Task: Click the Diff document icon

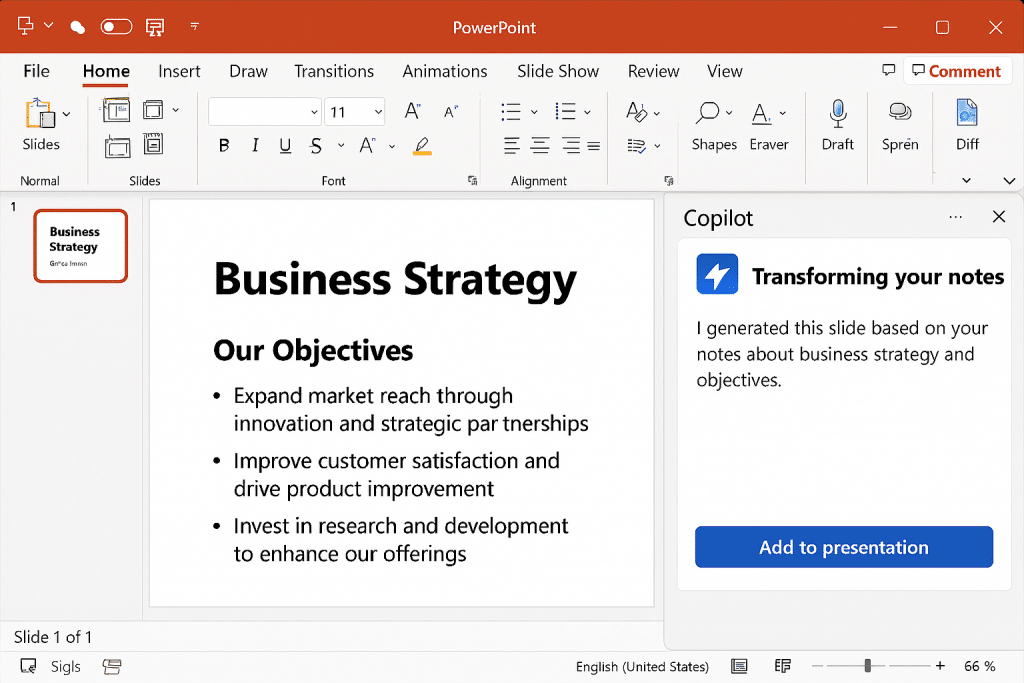Action: (967, 113)
